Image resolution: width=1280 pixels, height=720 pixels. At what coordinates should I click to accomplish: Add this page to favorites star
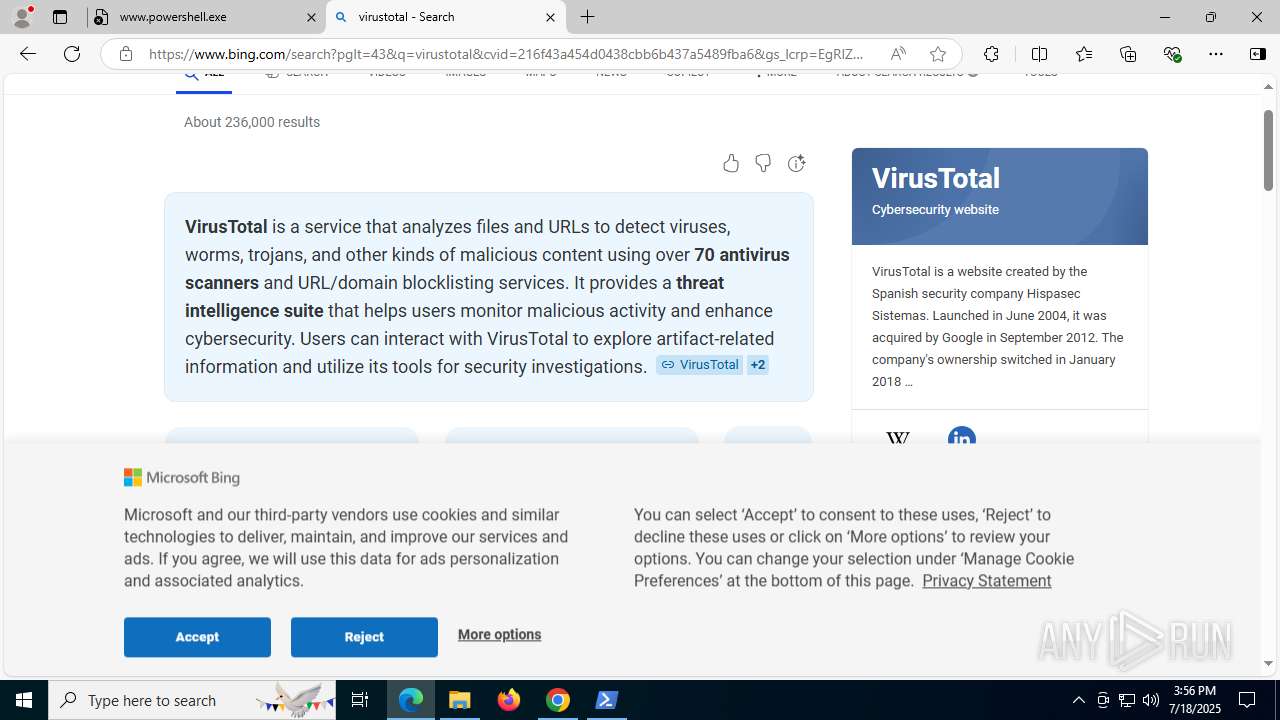(937, 54)
